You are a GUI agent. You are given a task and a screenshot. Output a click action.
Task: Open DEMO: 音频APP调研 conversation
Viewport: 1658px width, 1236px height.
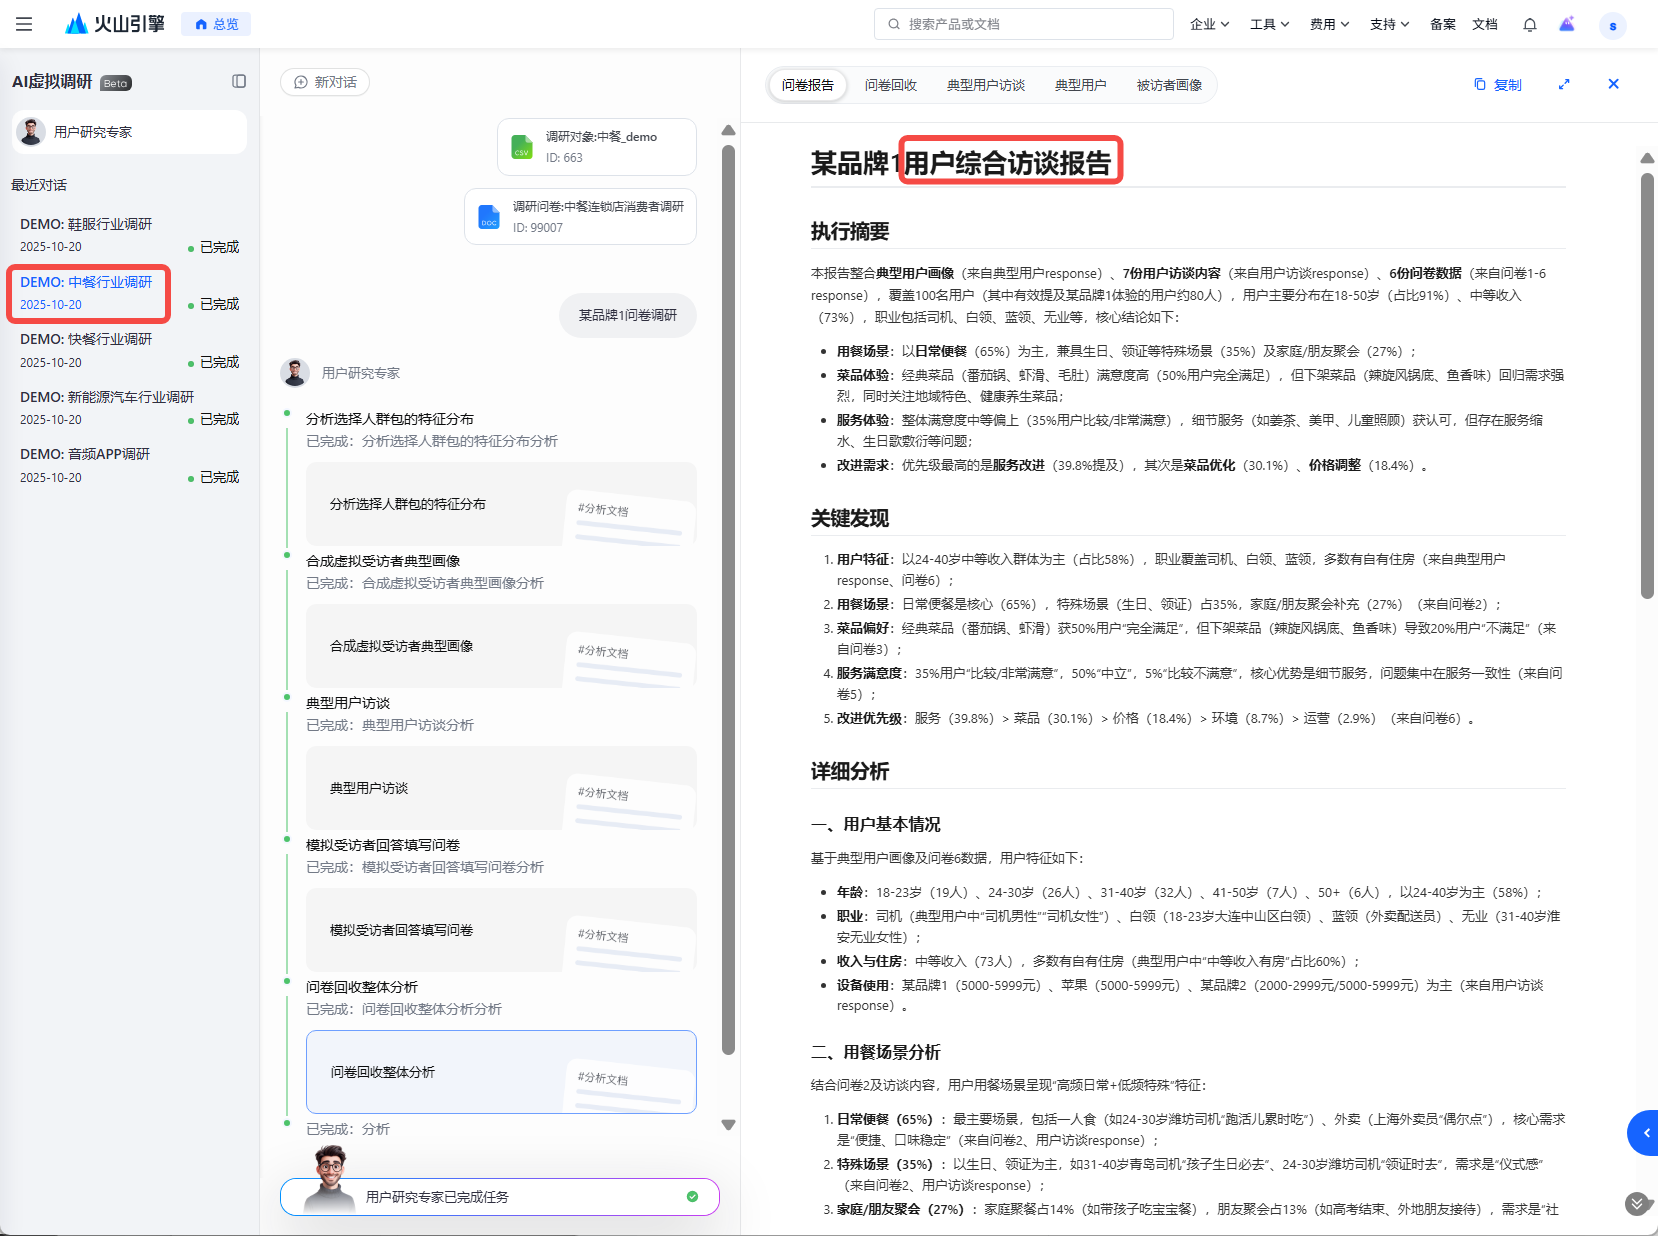pyautogui.click(x=129, y=465)
